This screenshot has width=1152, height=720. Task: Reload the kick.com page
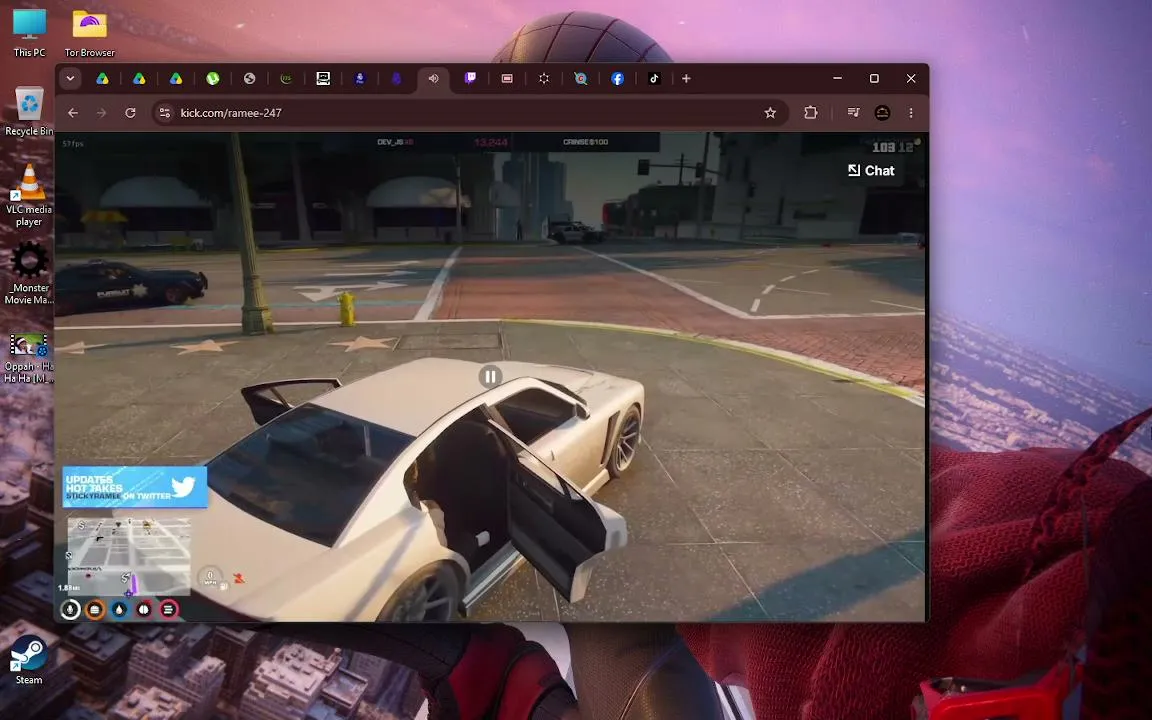coord(130,112)
